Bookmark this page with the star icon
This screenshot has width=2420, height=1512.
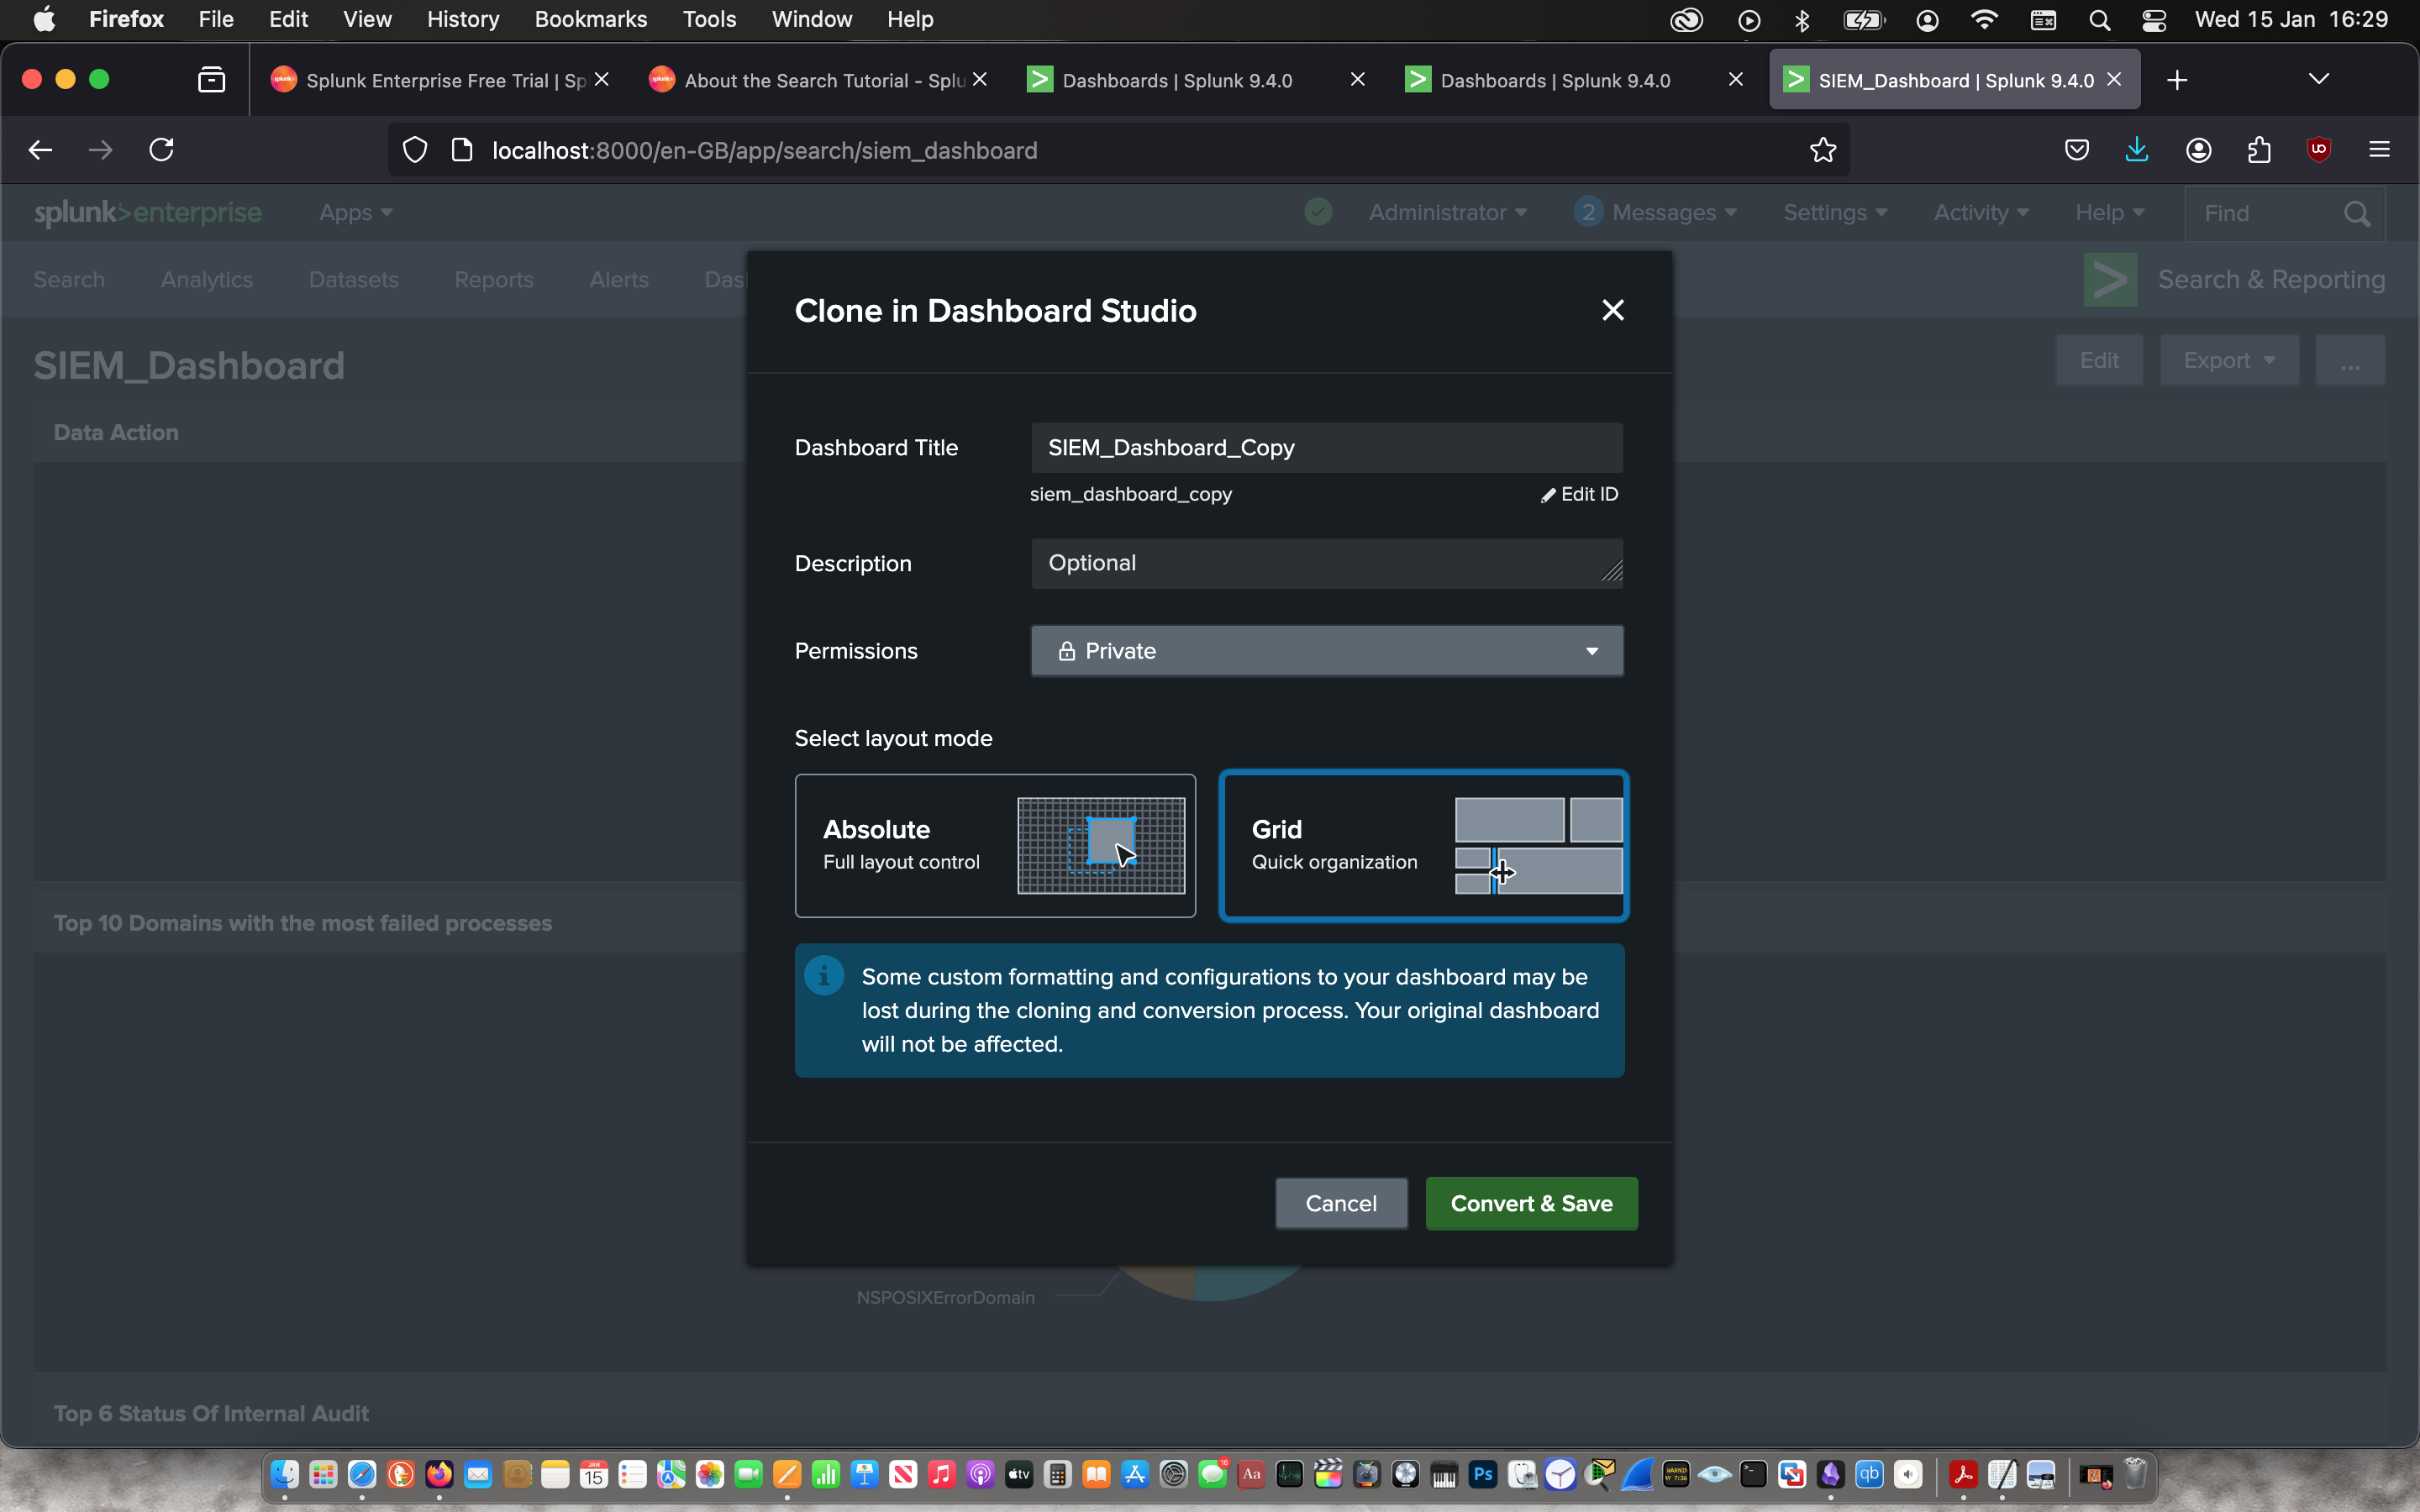pos(1822,150)
